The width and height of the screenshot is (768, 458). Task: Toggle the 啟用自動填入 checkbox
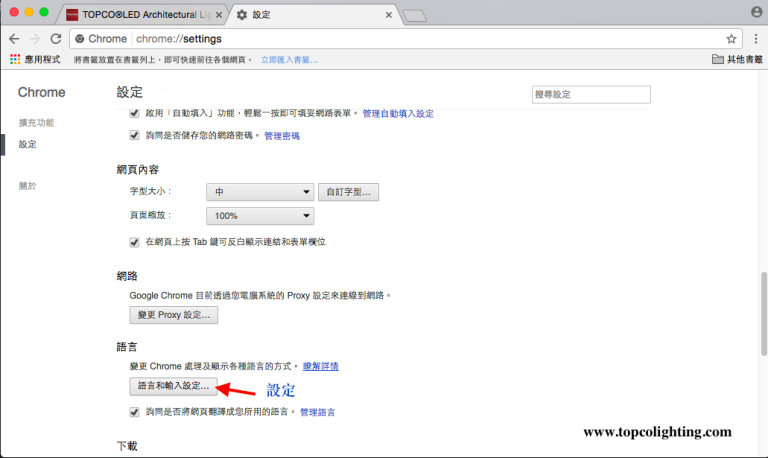[134, 113]
